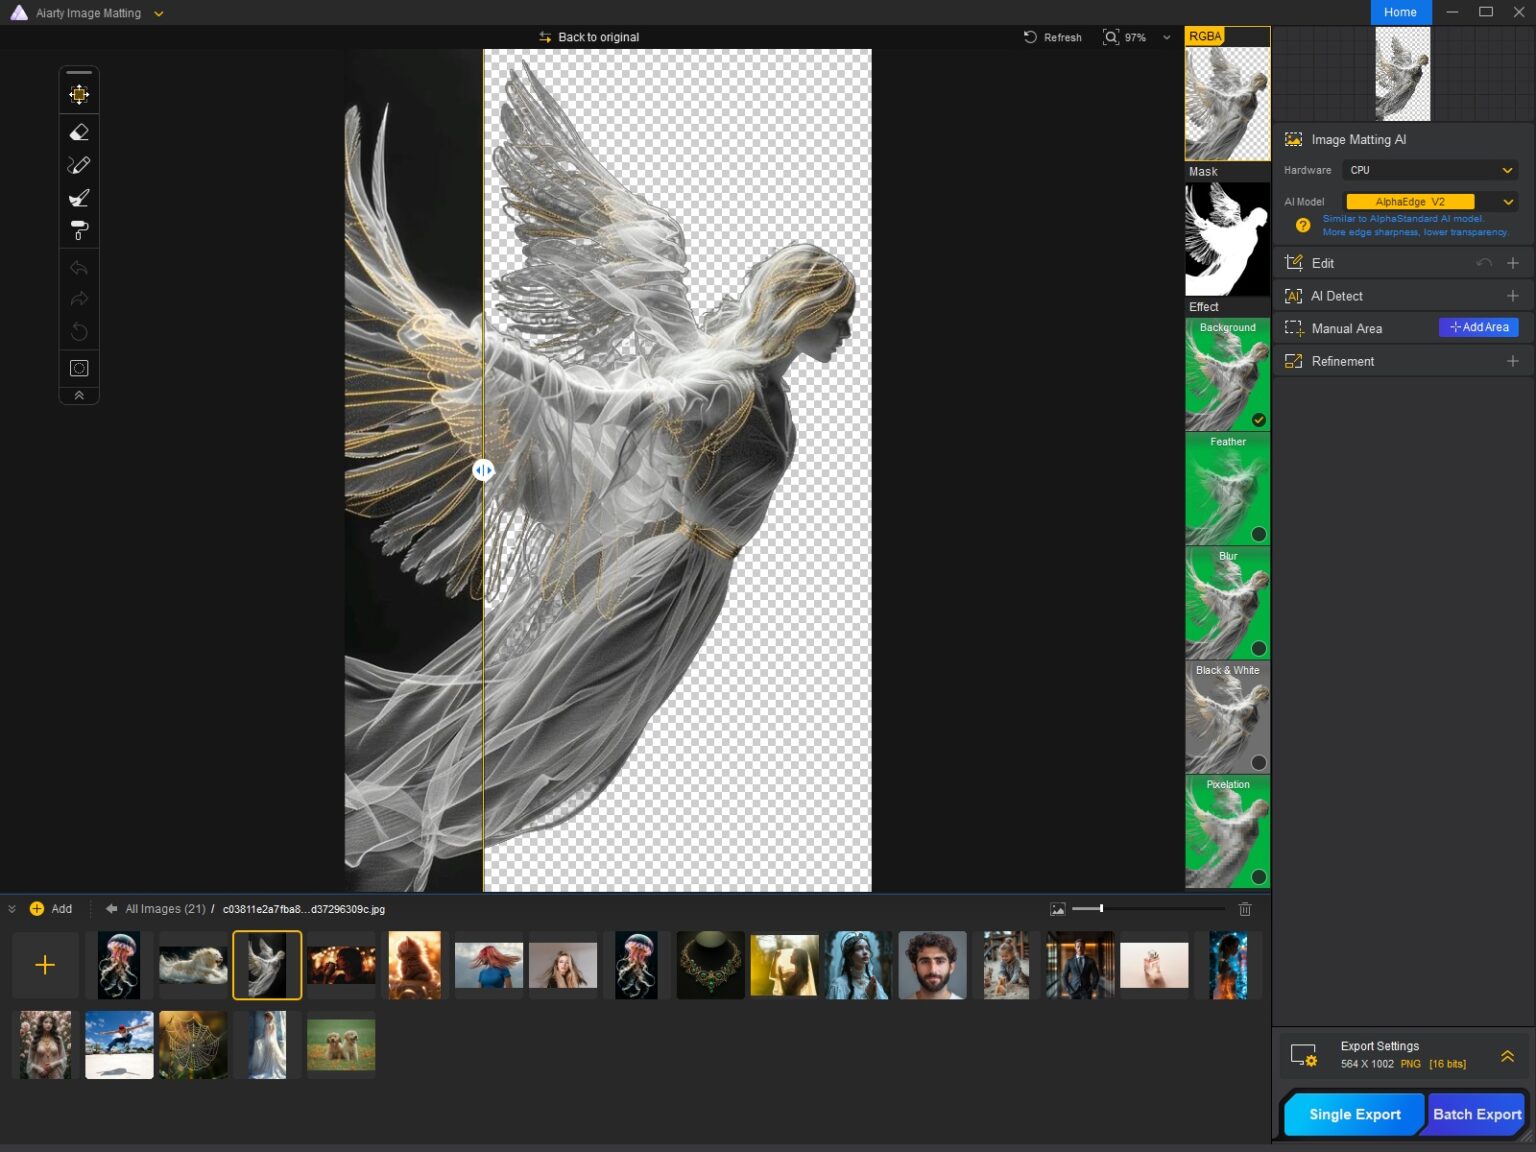This screenshot has width=1536, height=1152.
Task: Open the Aiarty Image Matting title menu
Action: coord(158,14)
